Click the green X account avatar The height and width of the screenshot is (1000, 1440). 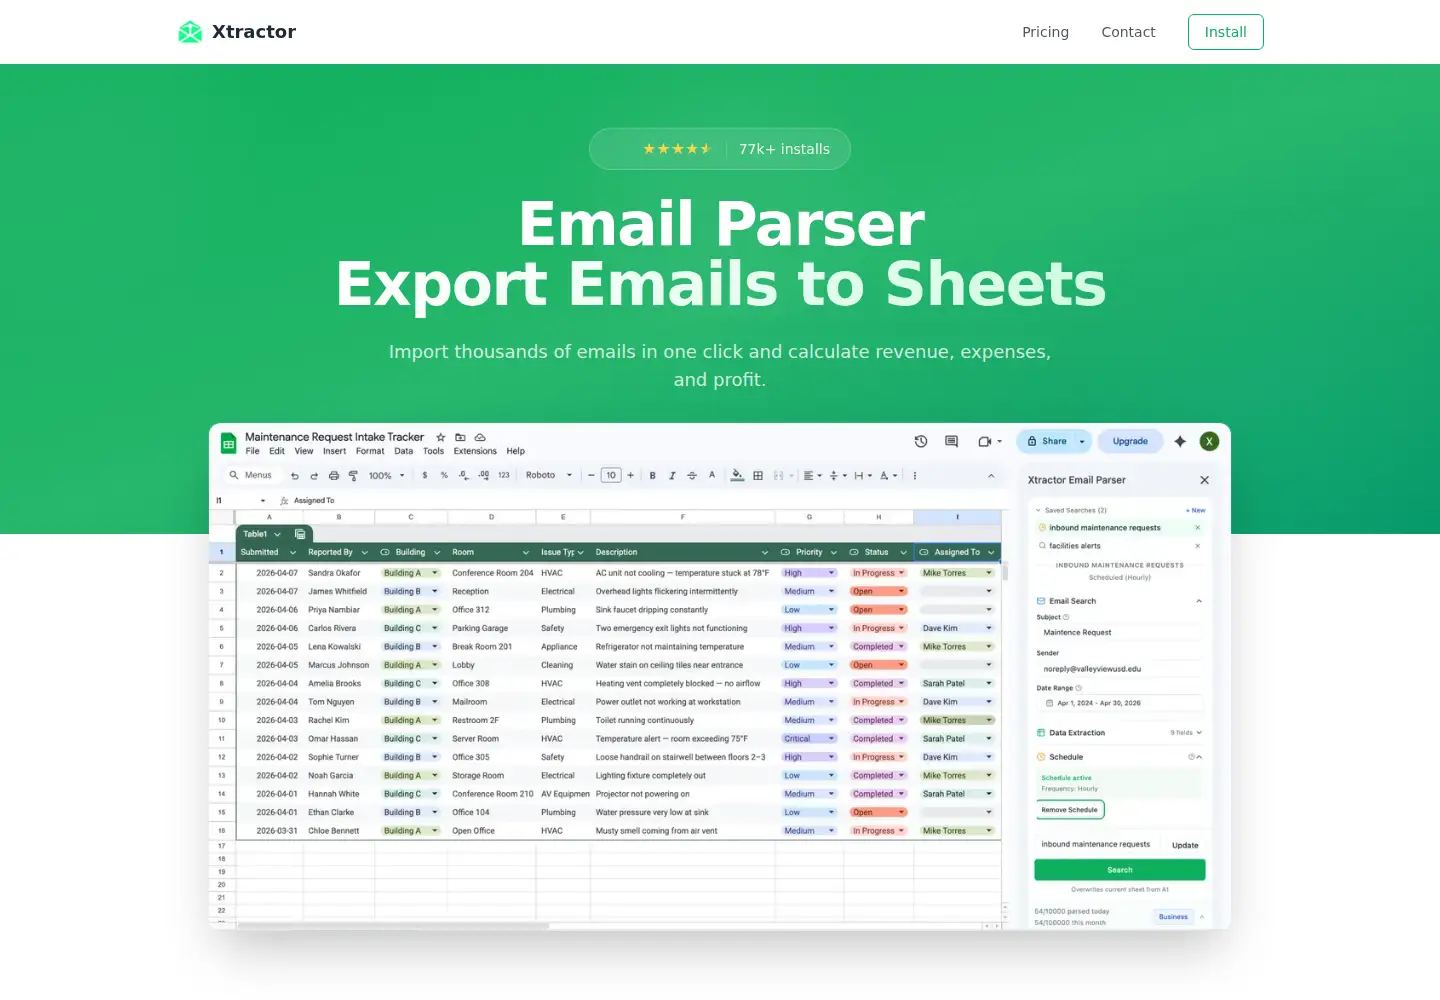click(x=1209, y=441)
